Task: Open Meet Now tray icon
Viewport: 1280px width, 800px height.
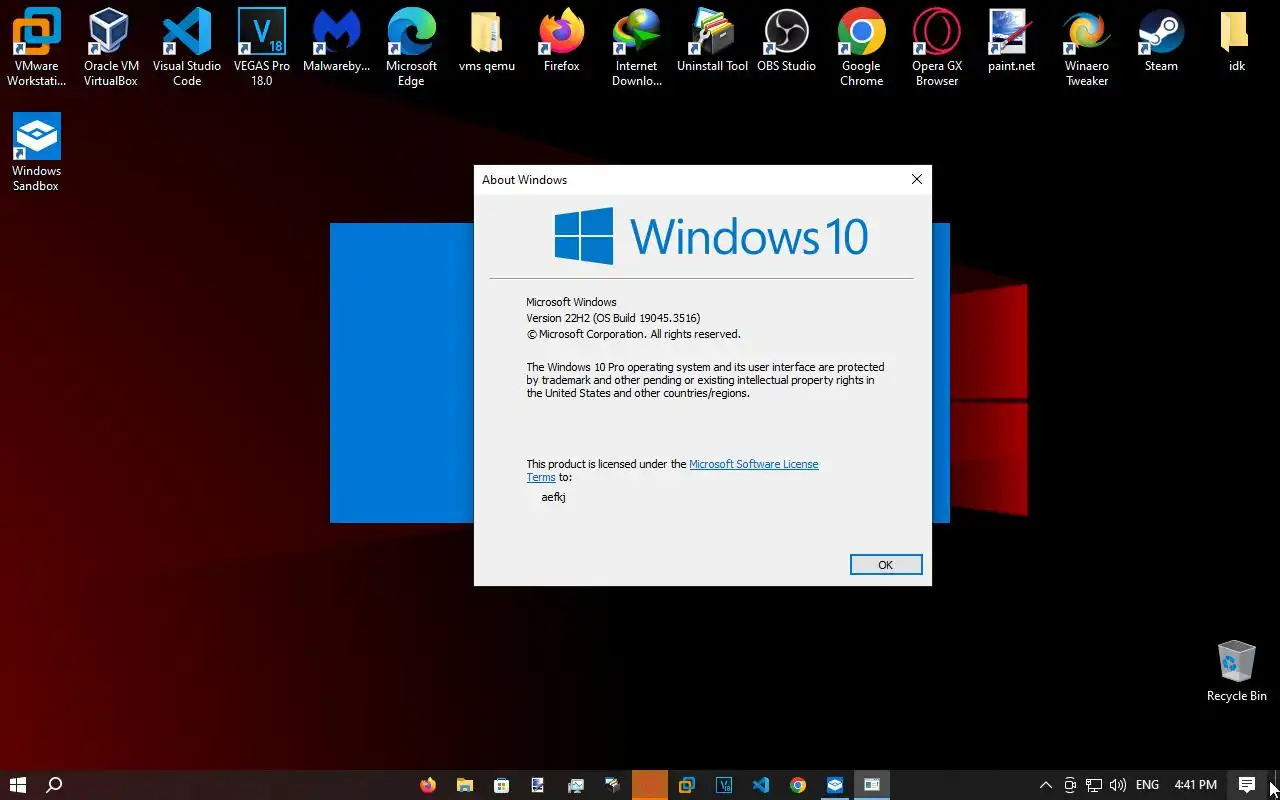Action: point(1070,785)
